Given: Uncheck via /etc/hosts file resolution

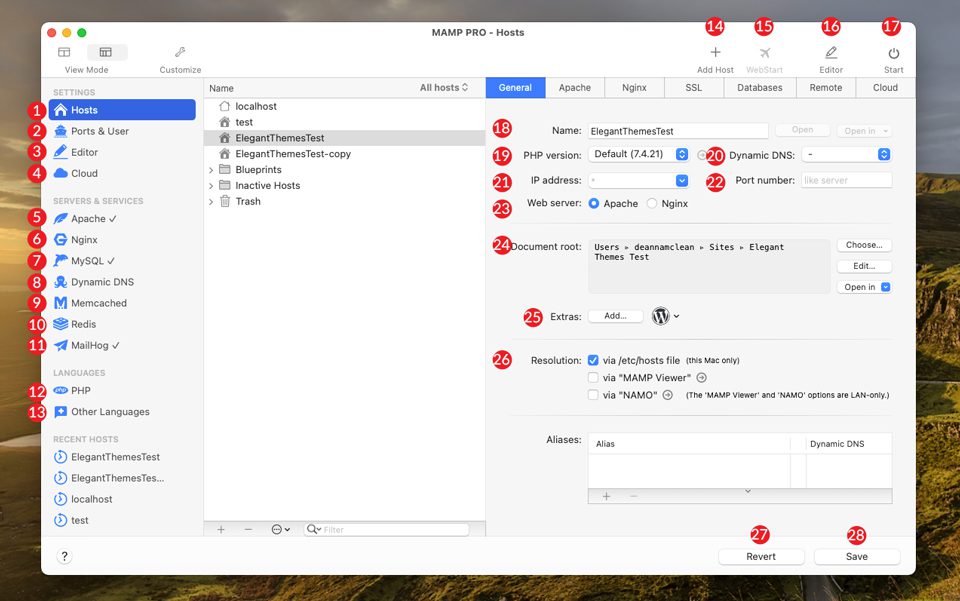Looking at the screenshot, I should tap(594, 360).
